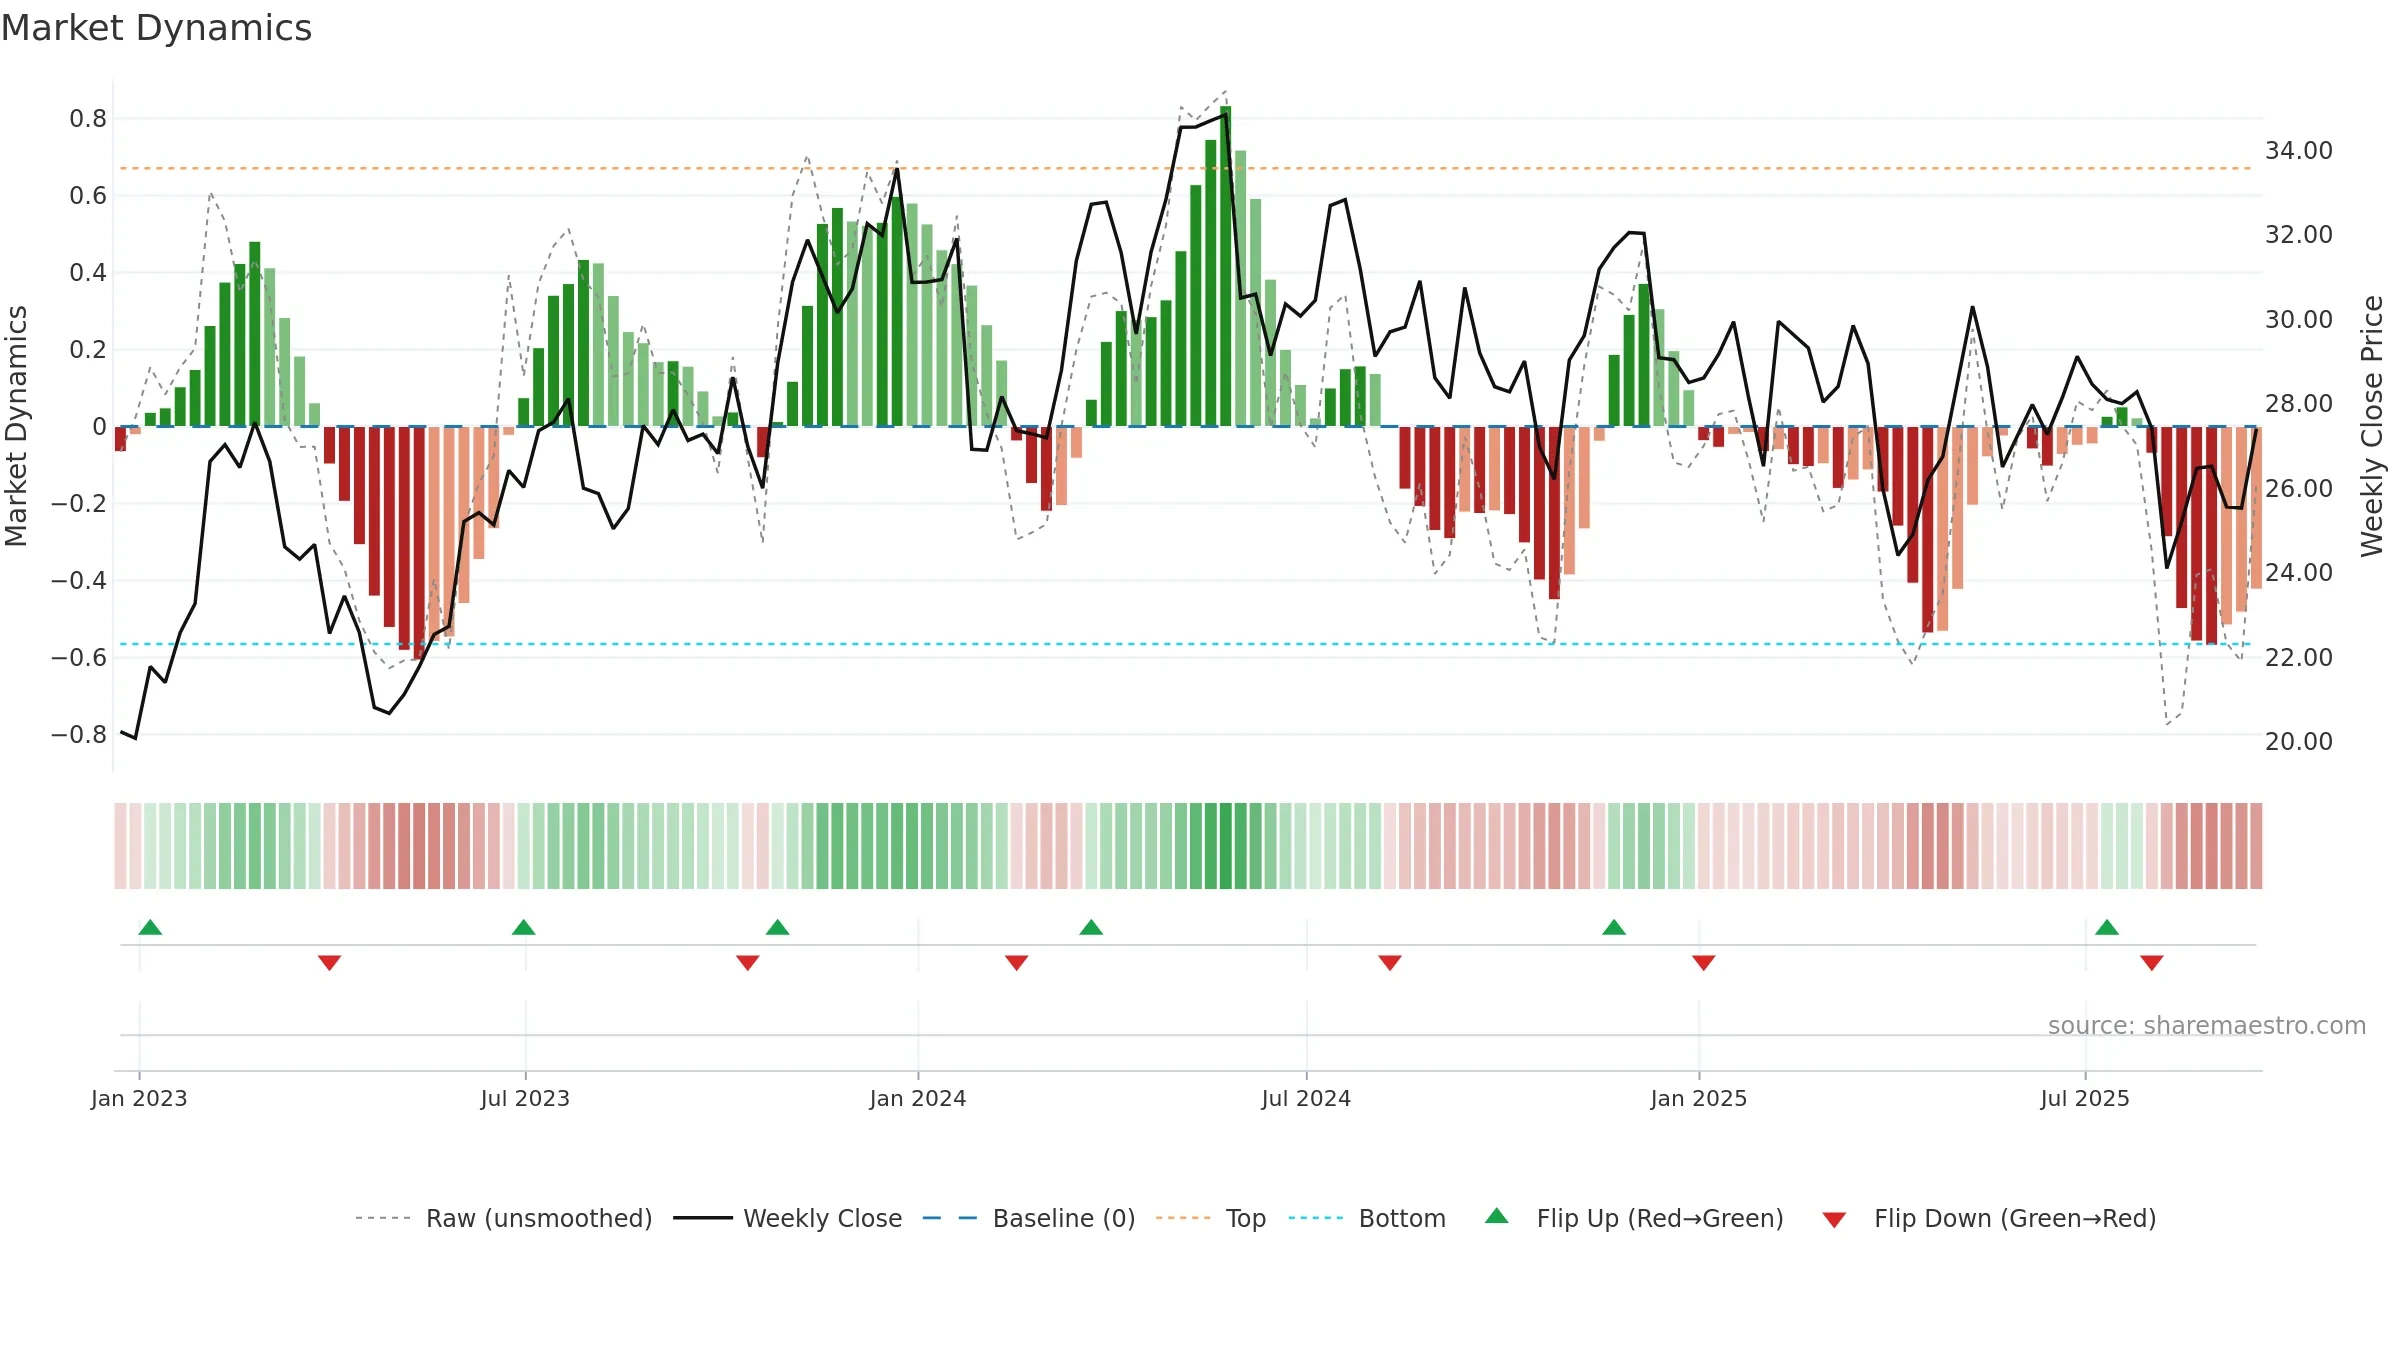Click the Jan 2025 x-axis label

click(x=1699, y=1098)
